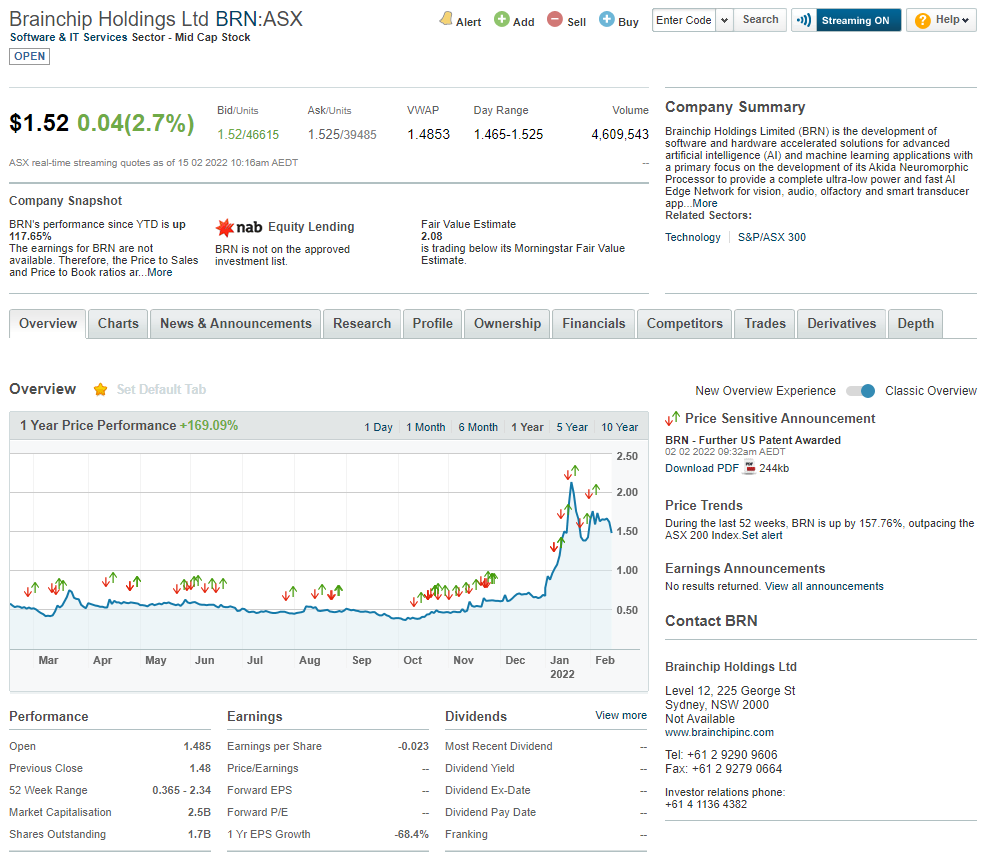Toggle the Classic Overview switch

coord(860,391)
